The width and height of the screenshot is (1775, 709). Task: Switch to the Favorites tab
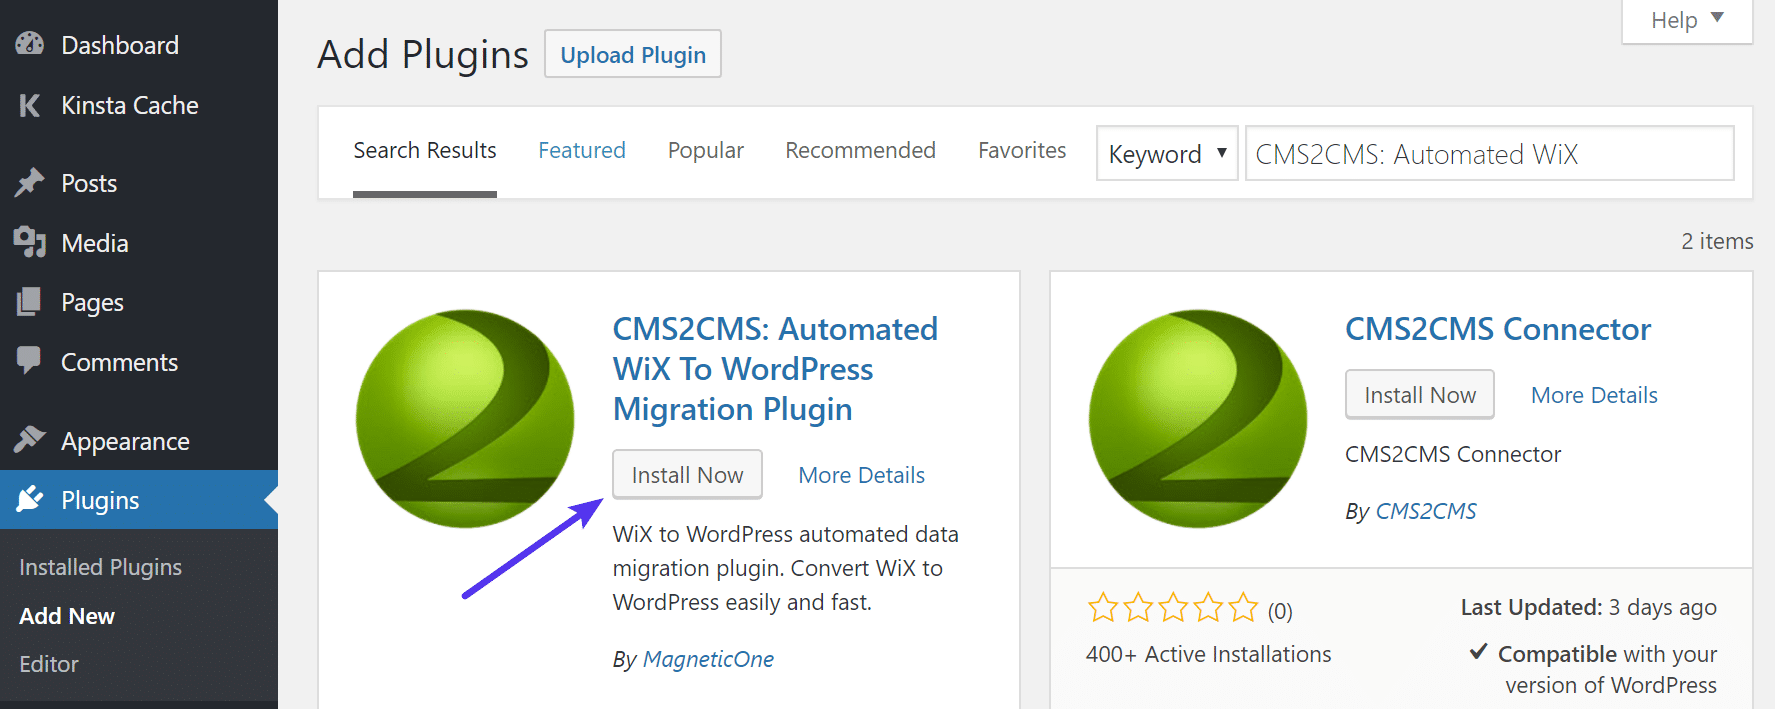1022,151
